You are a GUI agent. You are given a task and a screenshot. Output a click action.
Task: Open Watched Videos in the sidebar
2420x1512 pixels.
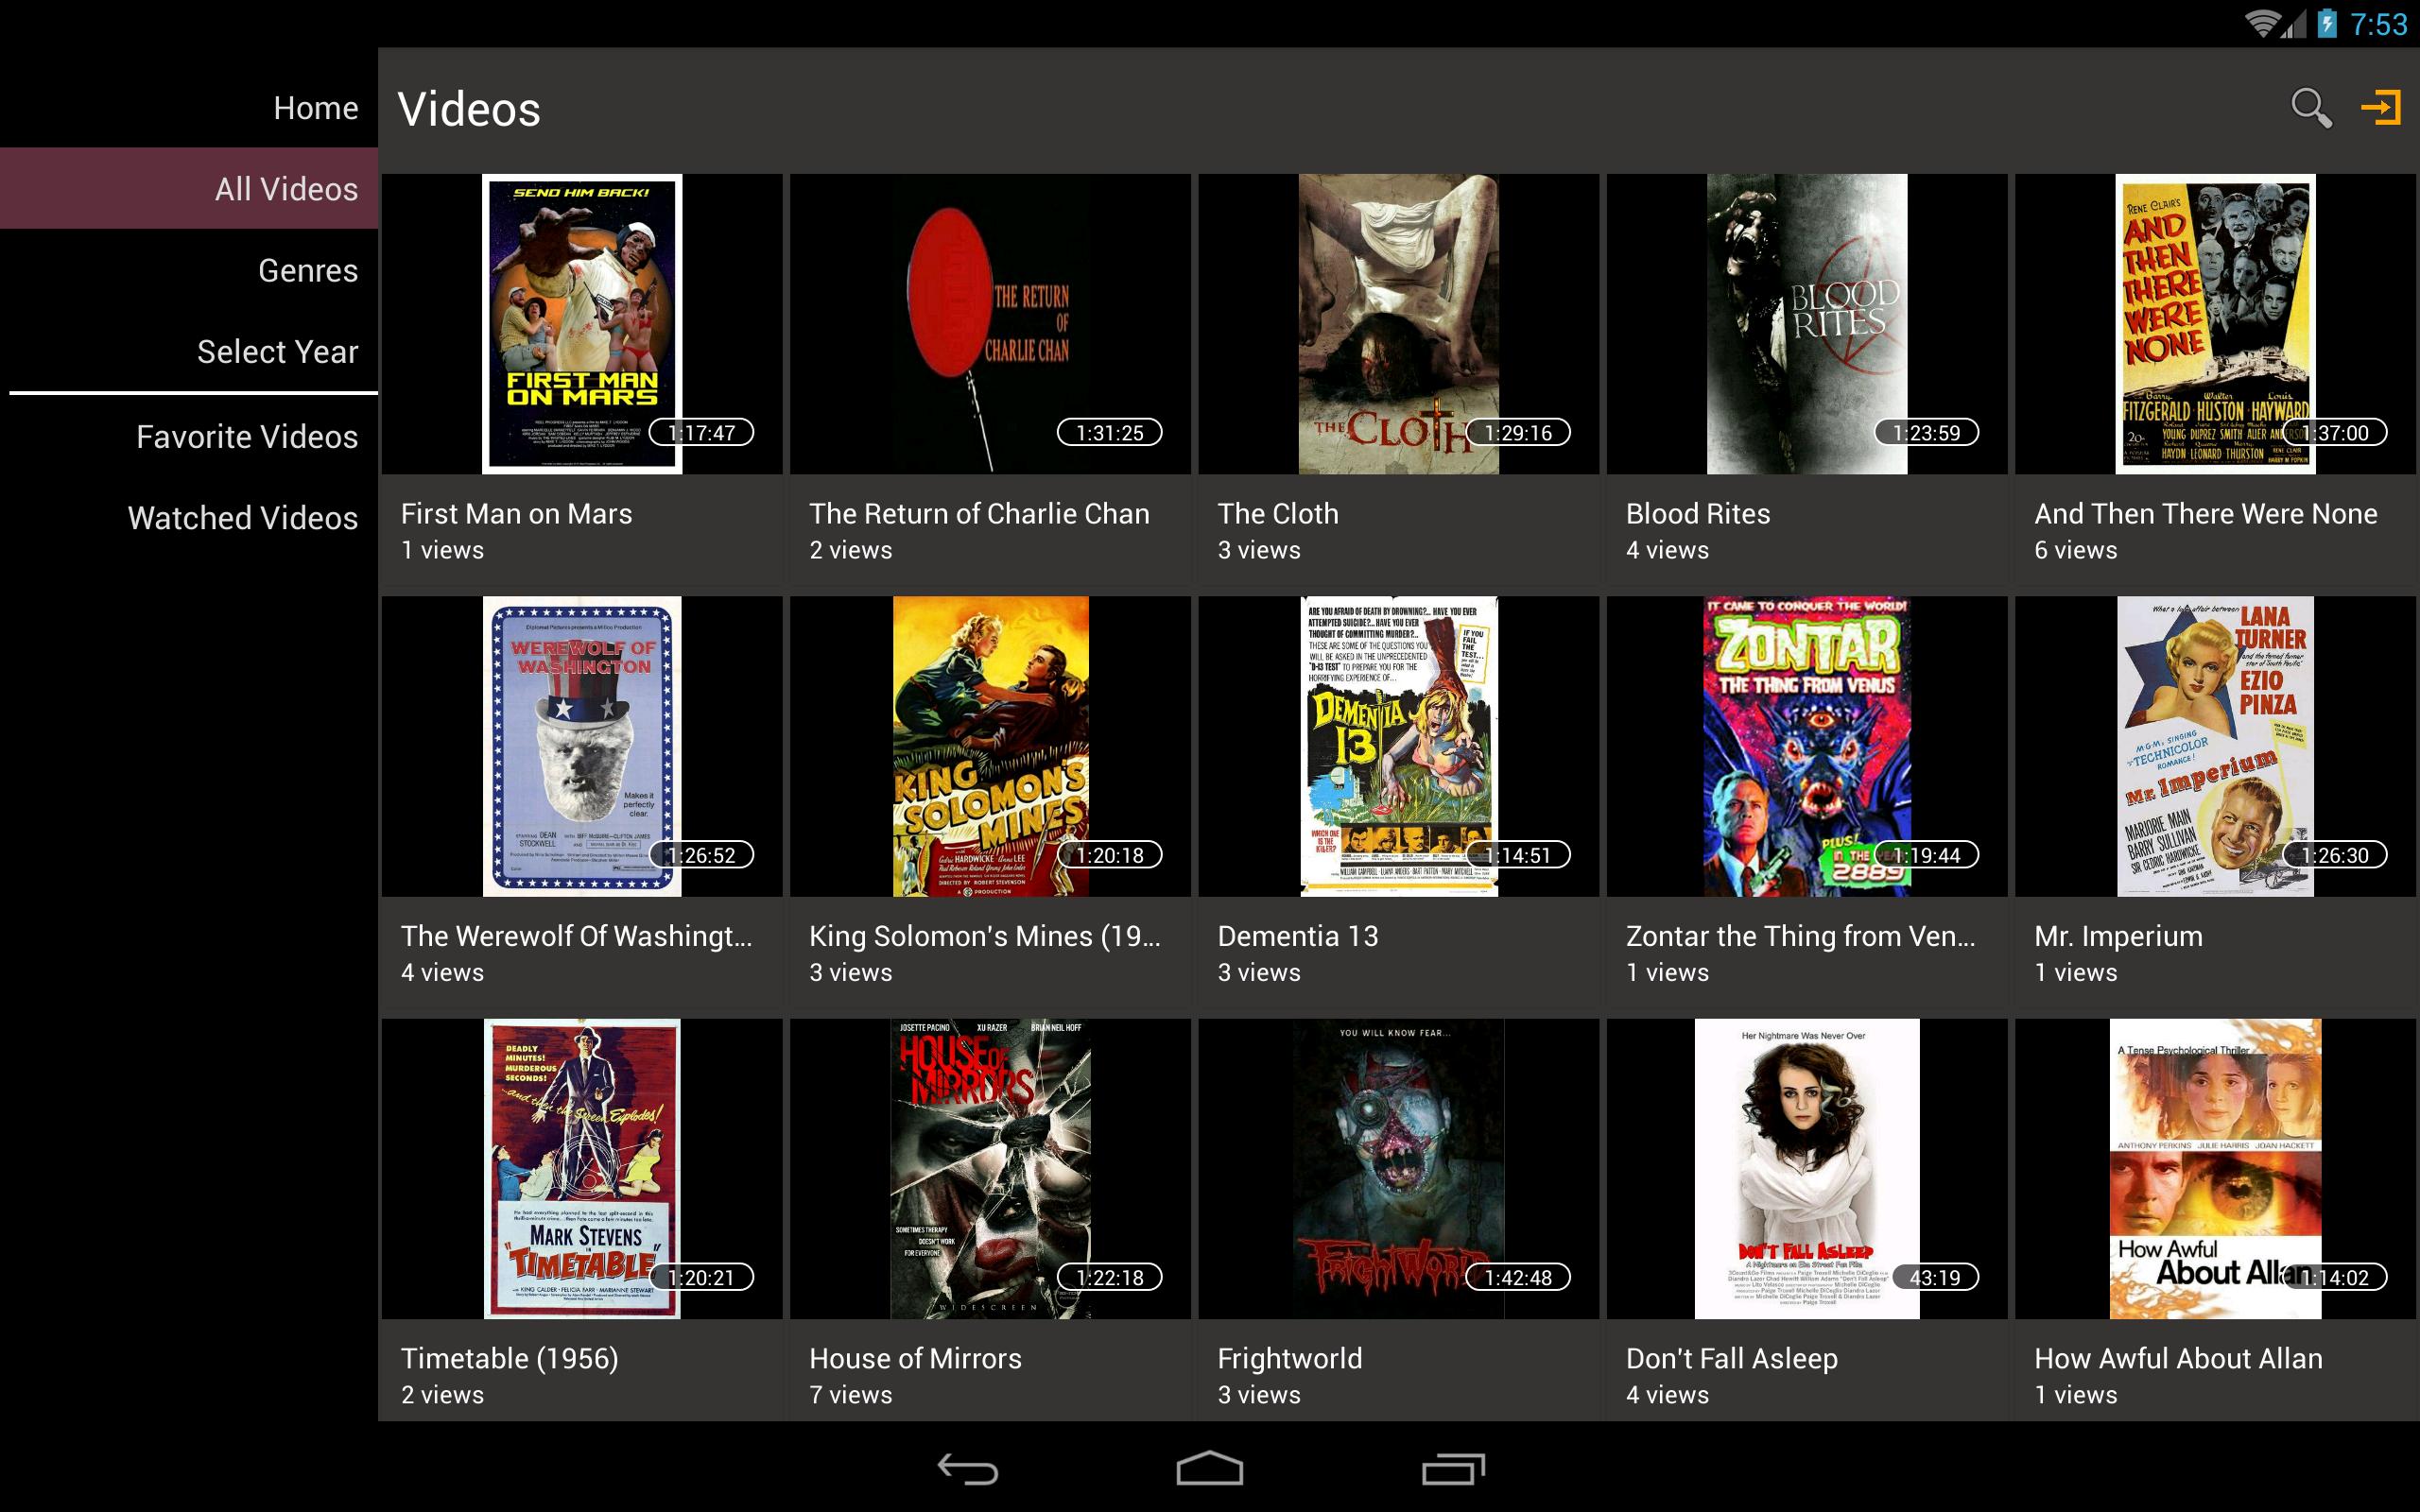(x=243, y=518)
